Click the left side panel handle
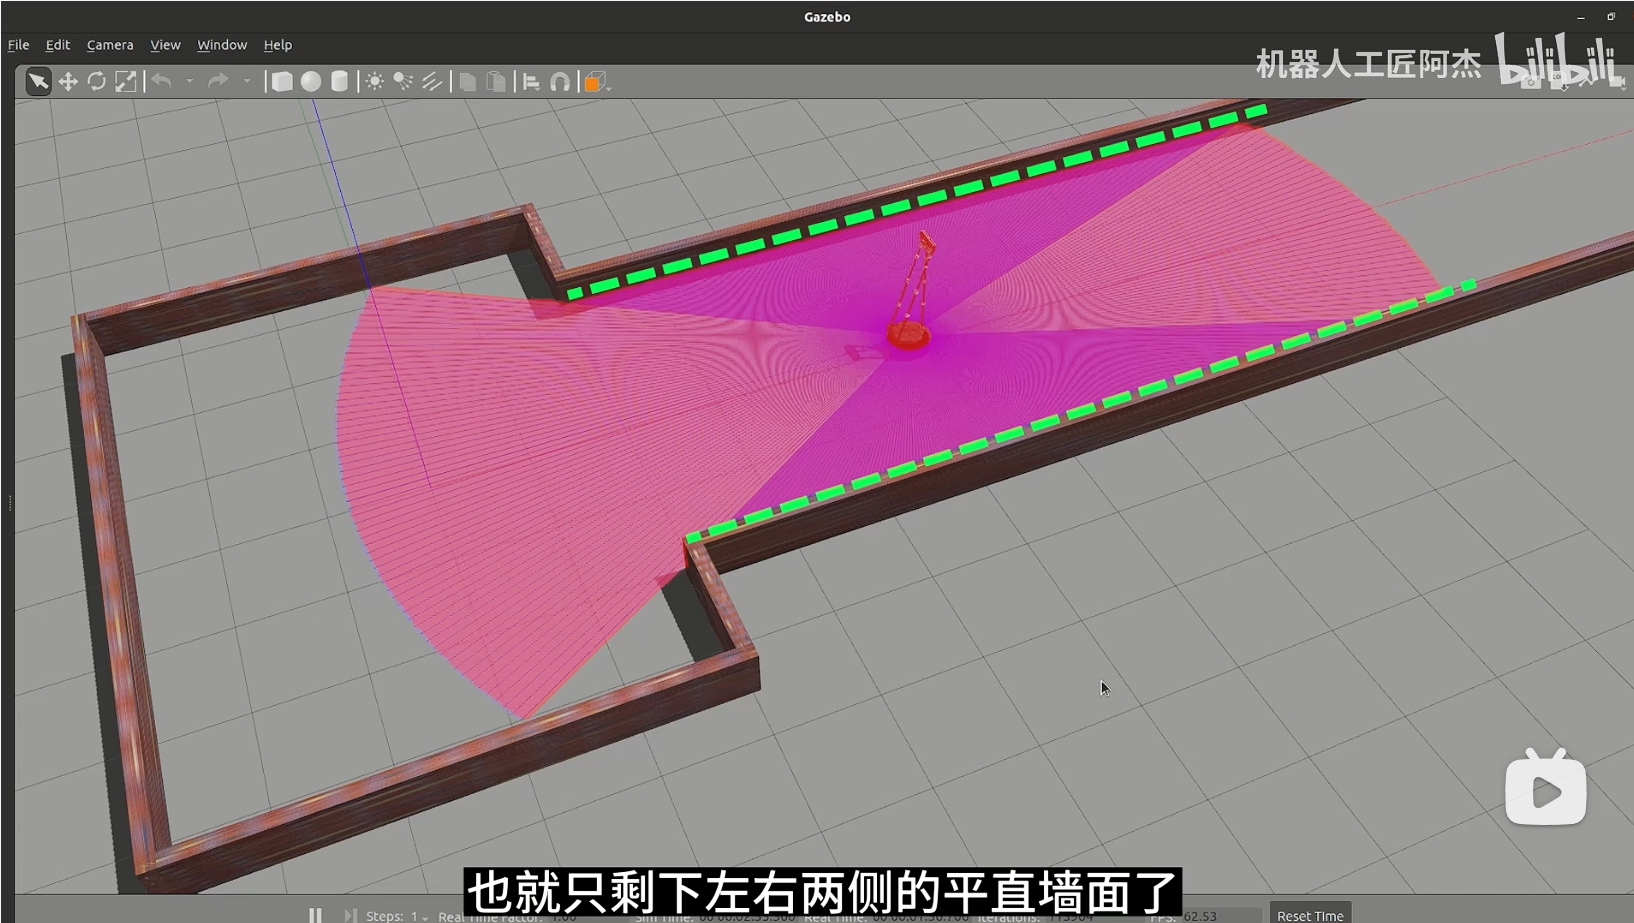 [x=9, y=503]
